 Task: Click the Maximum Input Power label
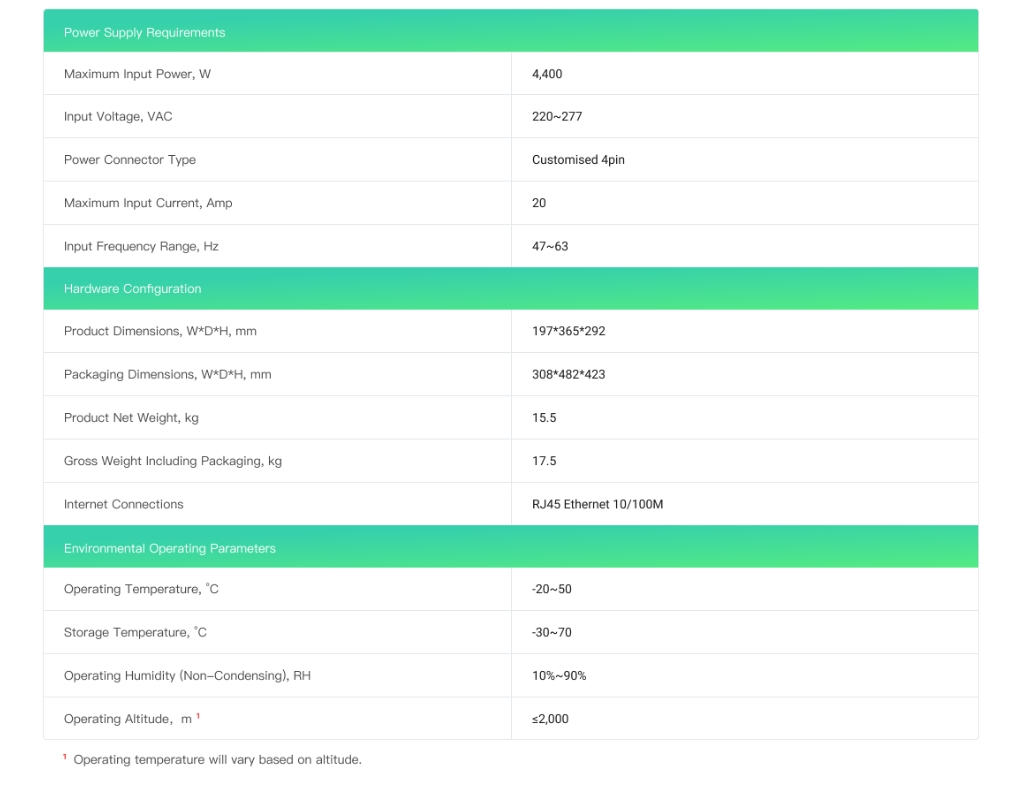[x=137, y=74]
